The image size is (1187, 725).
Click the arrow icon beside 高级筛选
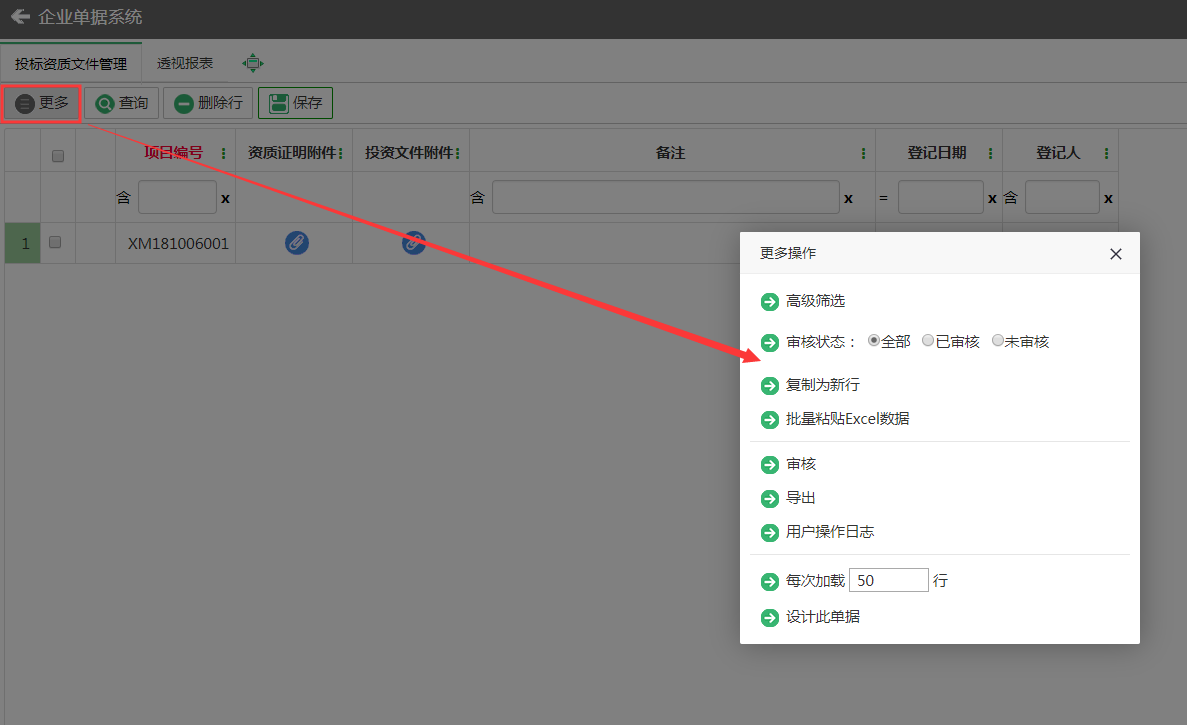tap(770, 302)
